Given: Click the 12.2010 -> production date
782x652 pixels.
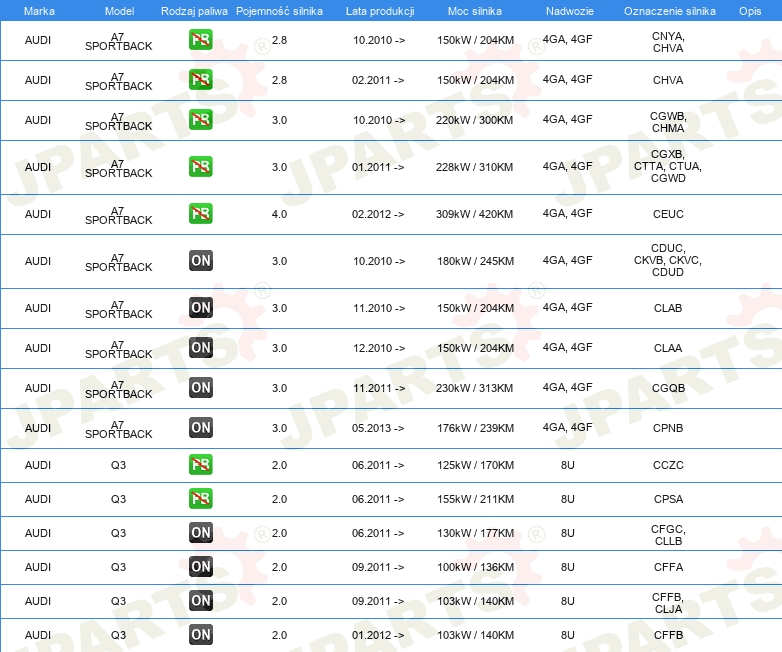Looking at the screenshot, I should pyautogui.click(x=379, y=348).
